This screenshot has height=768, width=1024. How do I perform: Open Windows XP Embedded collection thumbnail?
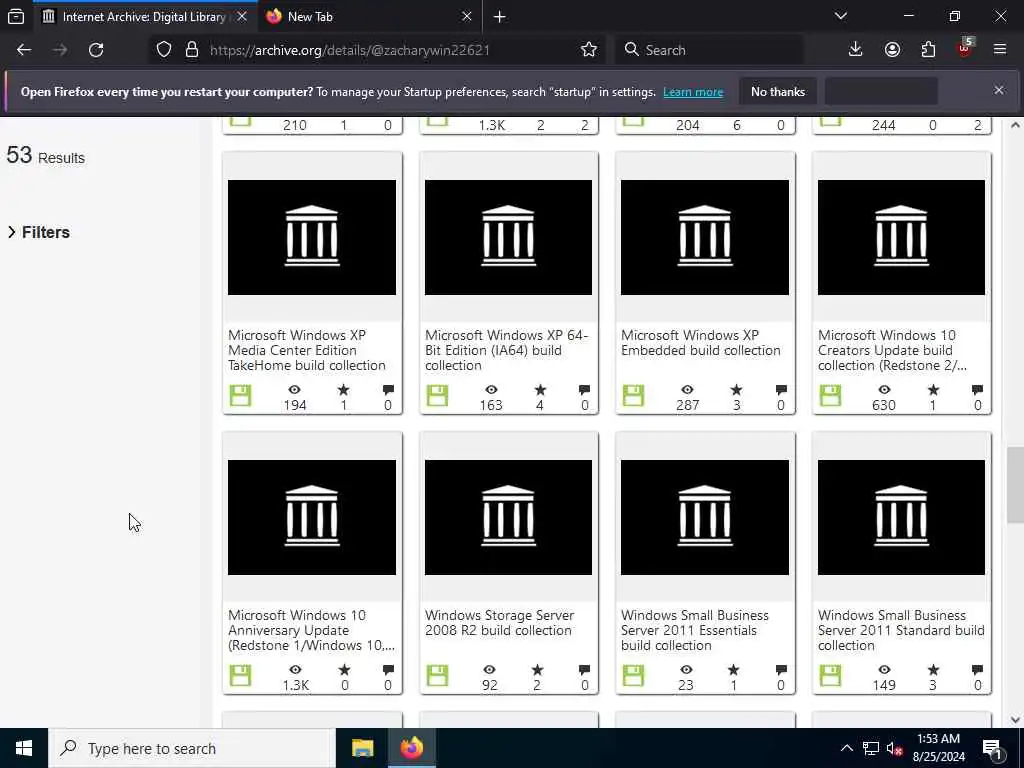pos(705,238)
